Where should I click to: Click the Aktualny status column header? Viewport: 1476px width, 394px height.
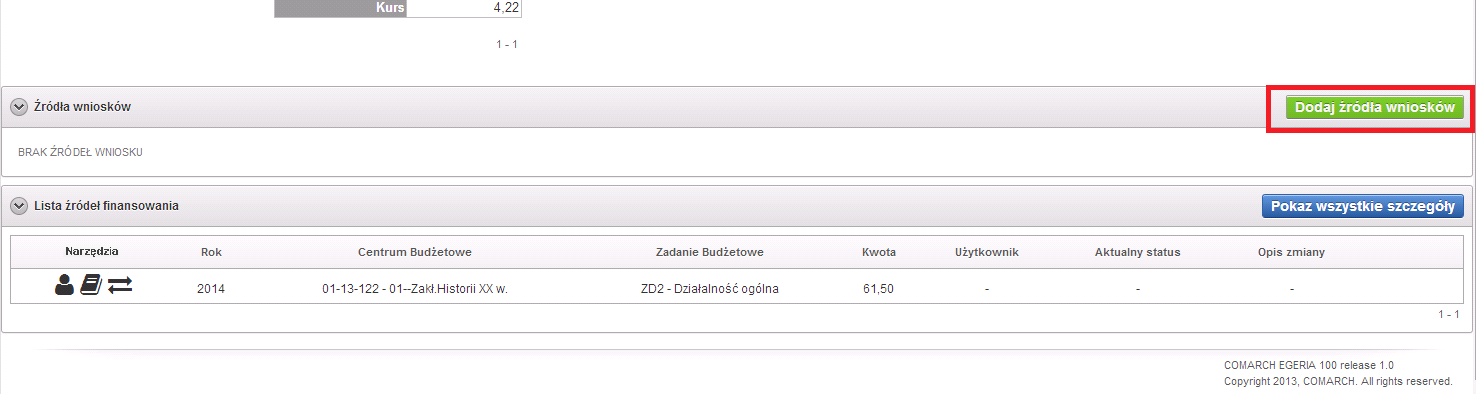pyautogui.click(x=1138, y=252)
